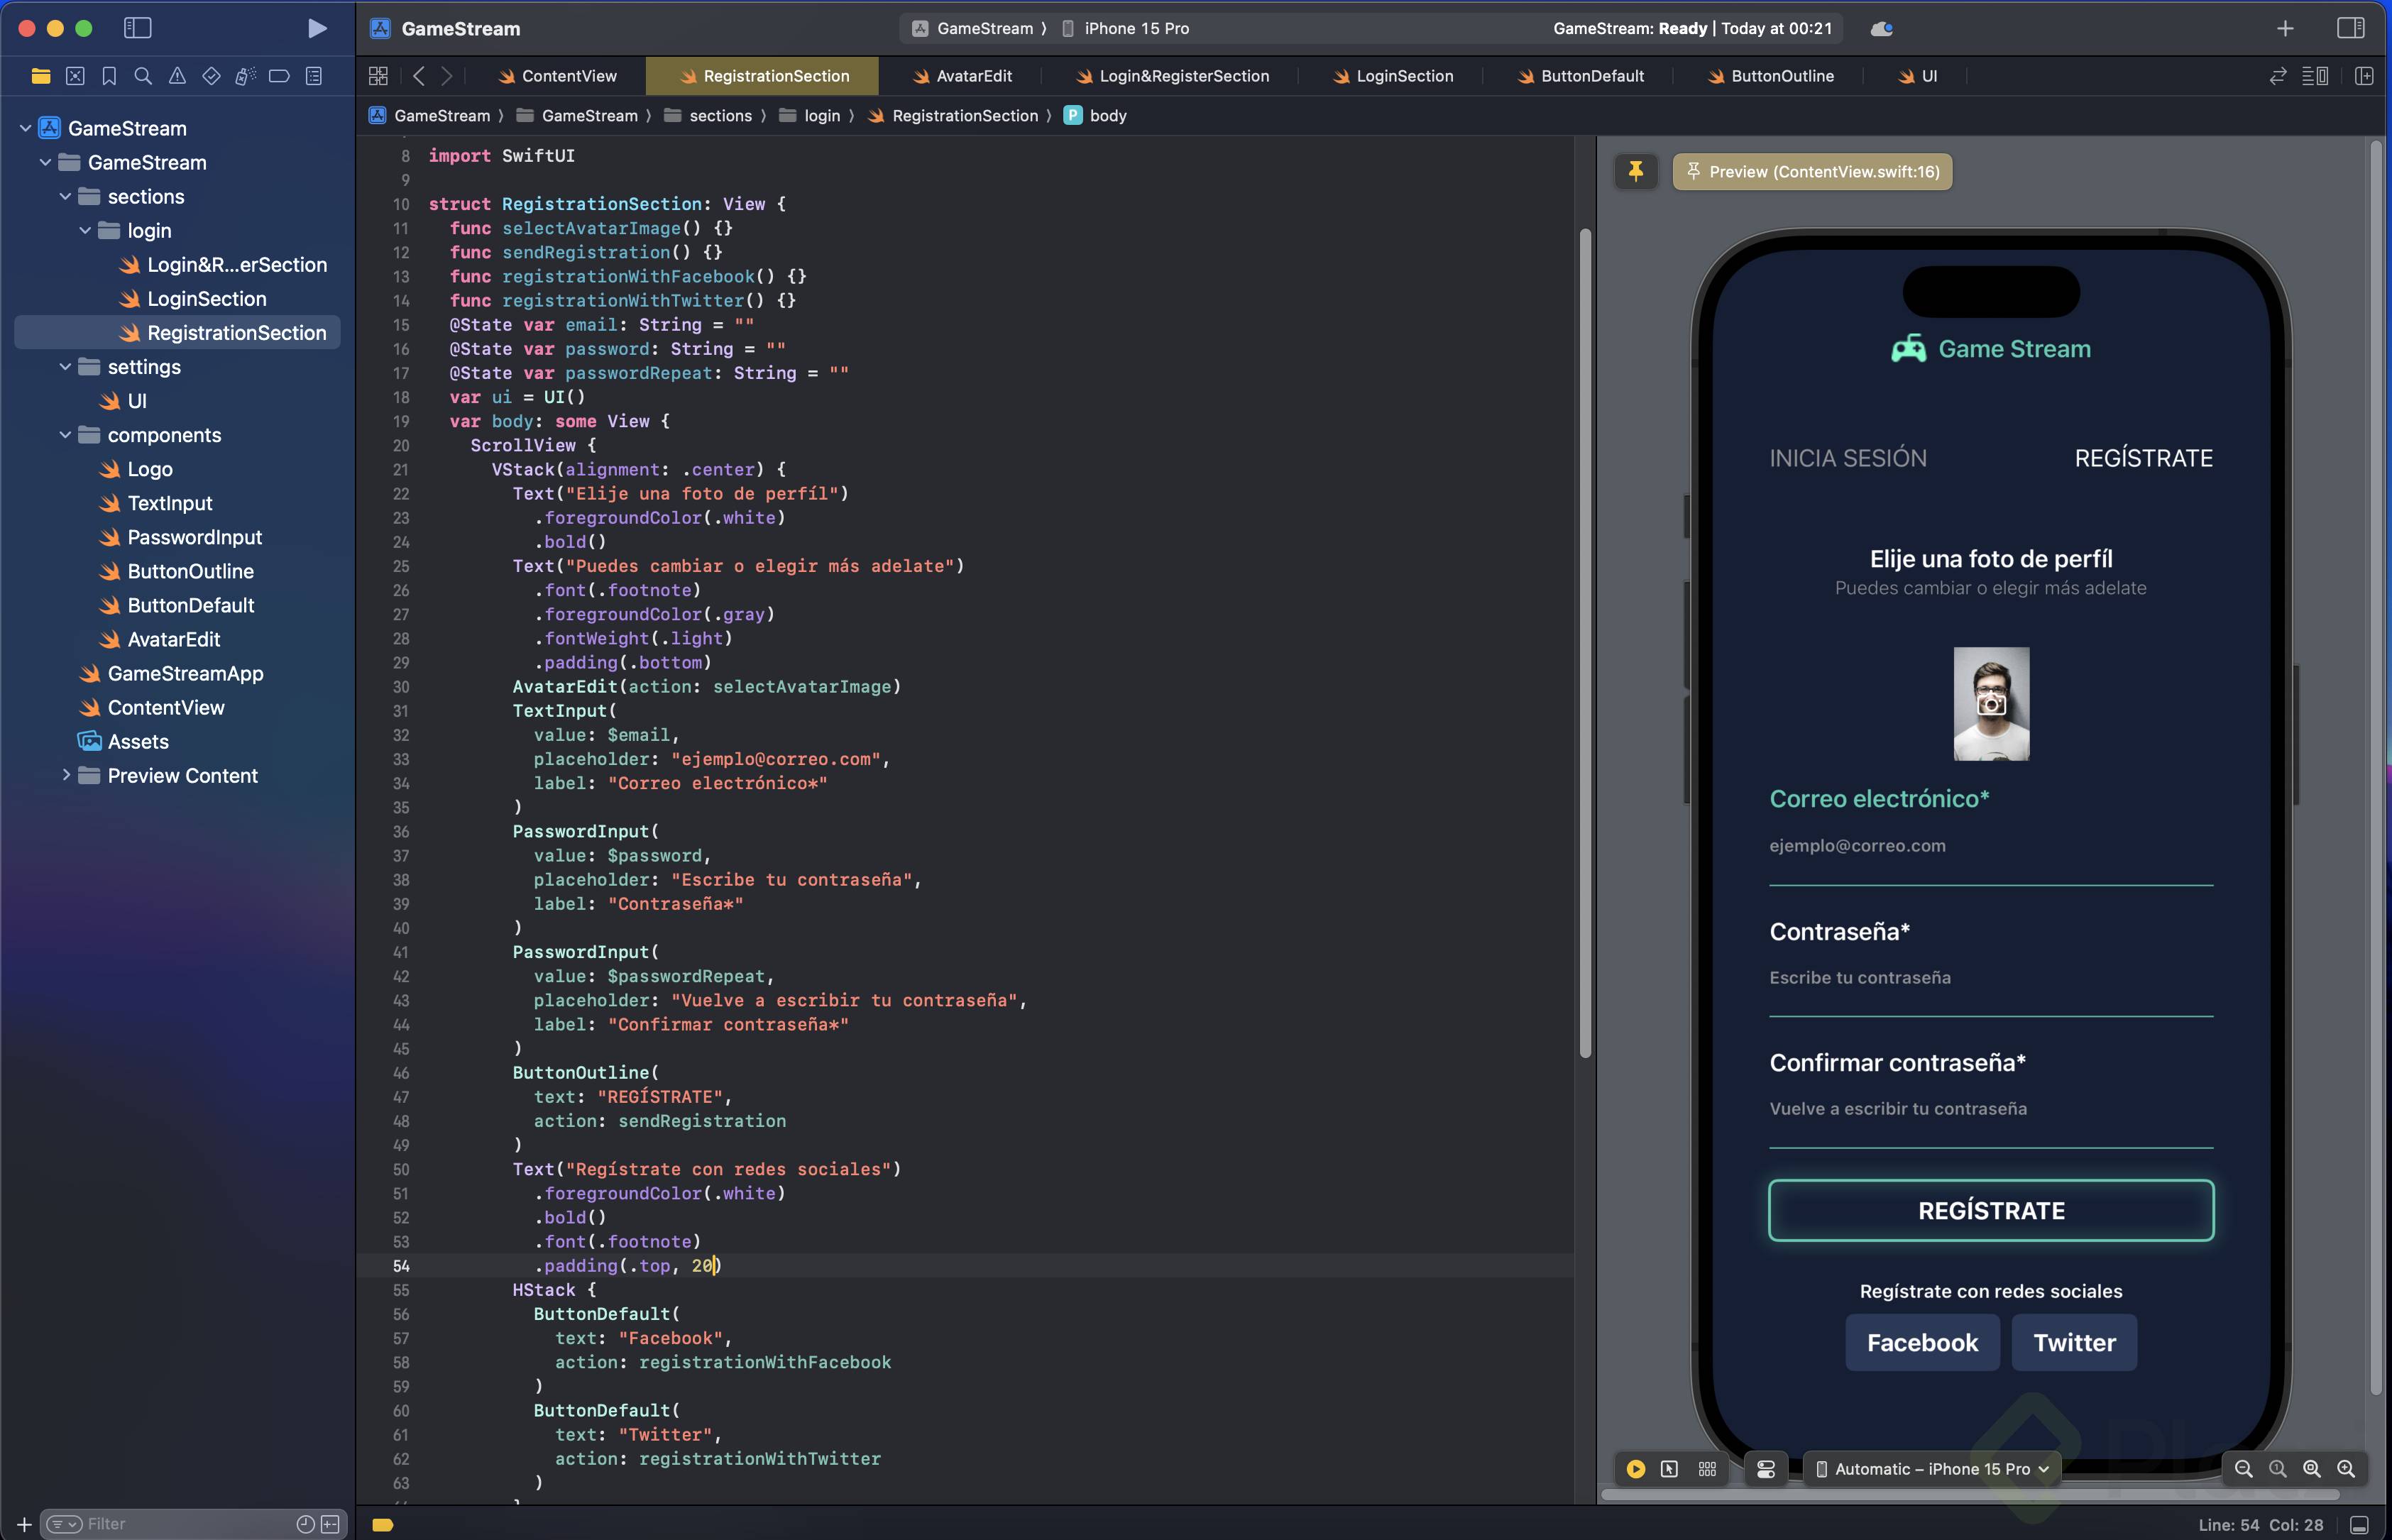
Task: Start live preview with play icon
Action: [x=1636, y=1469]
